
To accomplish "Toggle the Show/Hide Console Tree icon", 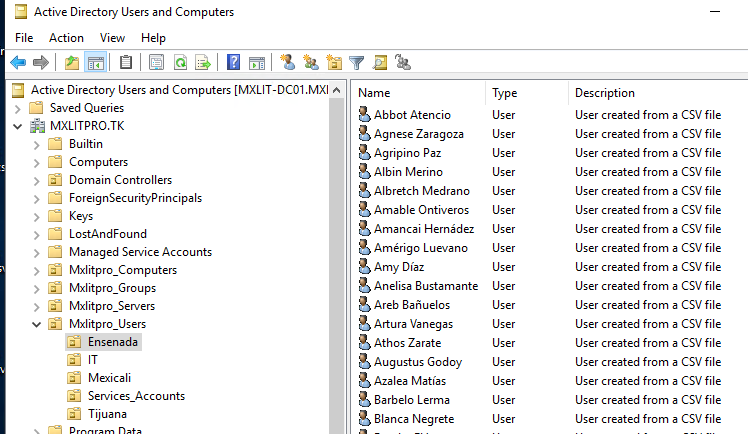I will coord(96,63).
